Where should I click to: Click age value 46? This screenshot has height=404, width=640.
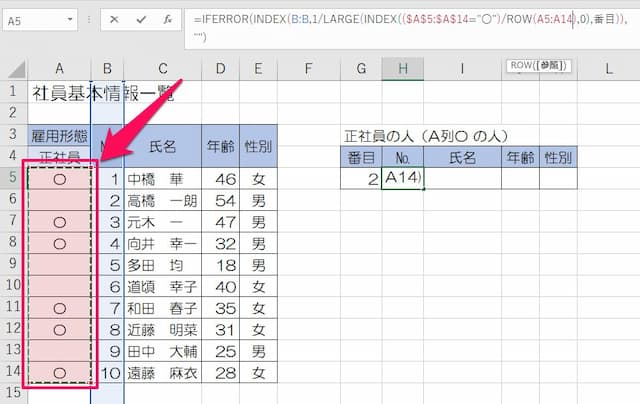(226, 179)
